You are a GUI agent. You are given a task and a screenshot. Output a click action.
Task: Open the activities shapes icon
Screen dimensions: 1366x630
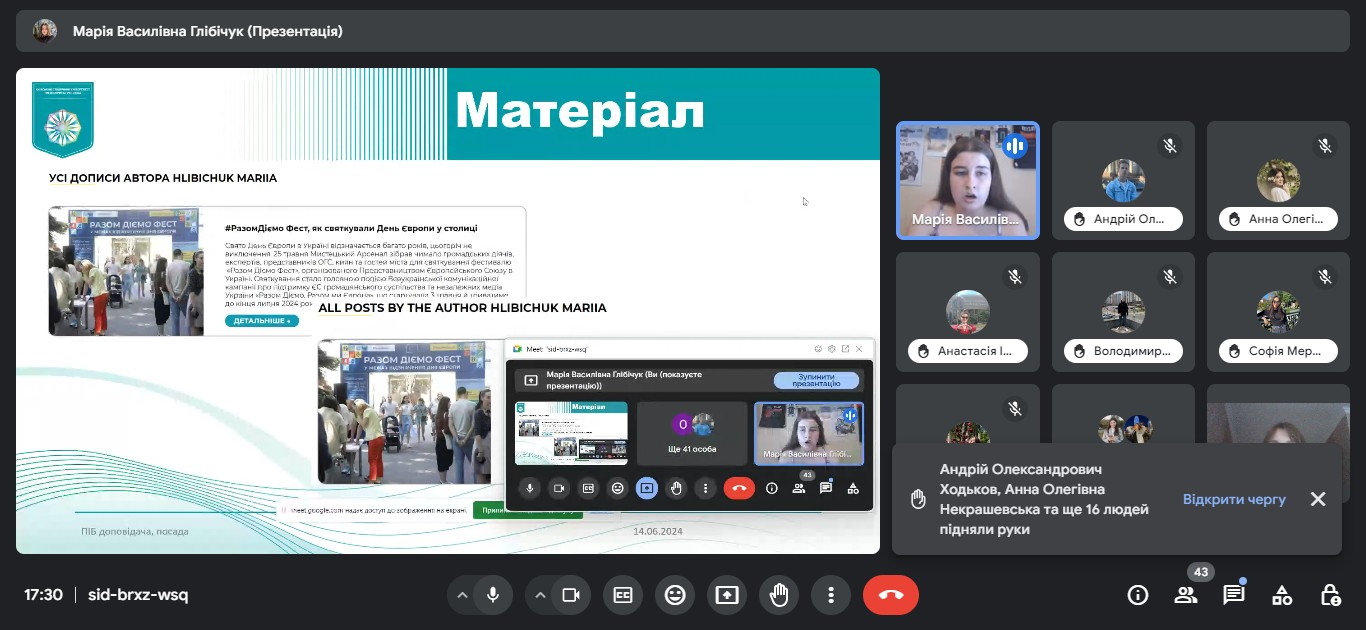1282,595
